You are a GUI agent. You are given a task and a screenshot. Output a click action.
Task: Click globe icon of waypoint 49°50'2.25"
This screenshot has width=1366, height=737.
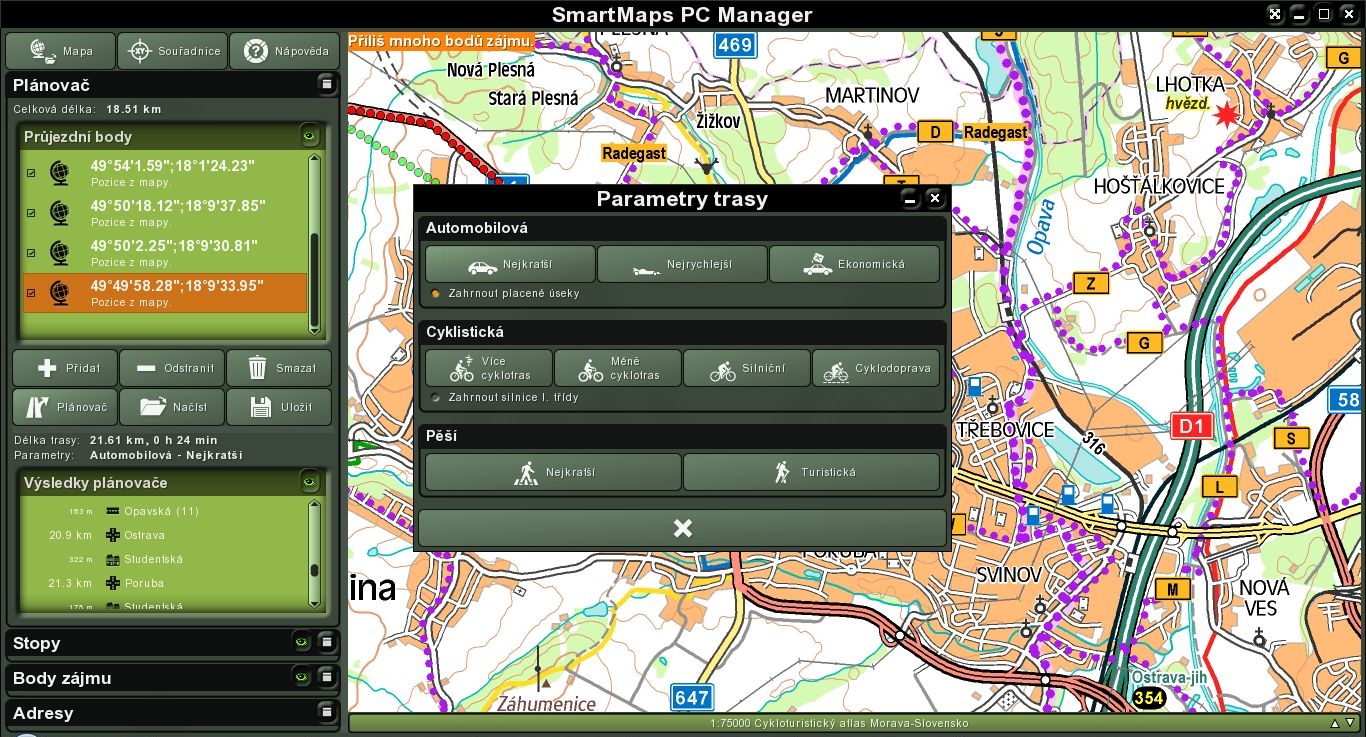pyautogui.click(x=59, y=253)
